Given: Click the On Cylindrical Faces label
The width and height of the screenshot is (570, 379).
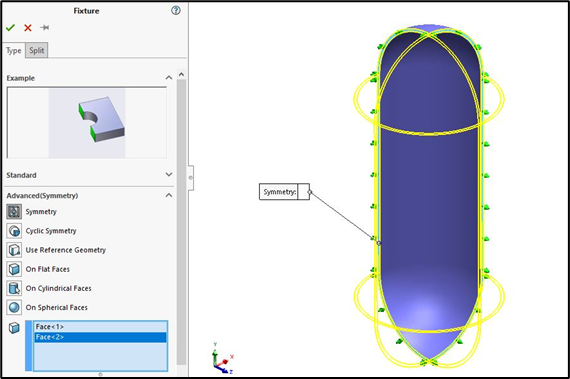Looking at the screenshot, I should point(58,289).
